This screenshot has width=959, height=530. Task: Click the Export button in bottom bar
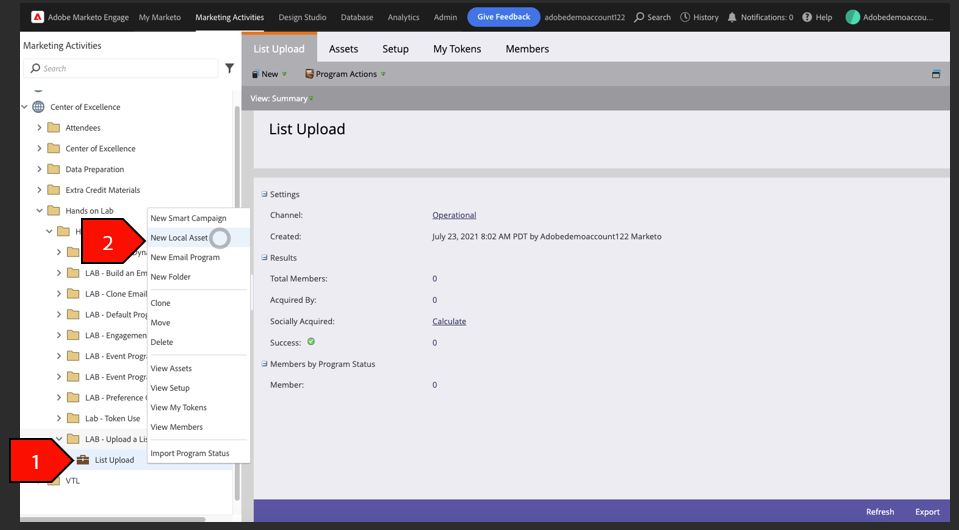[927, 512]
